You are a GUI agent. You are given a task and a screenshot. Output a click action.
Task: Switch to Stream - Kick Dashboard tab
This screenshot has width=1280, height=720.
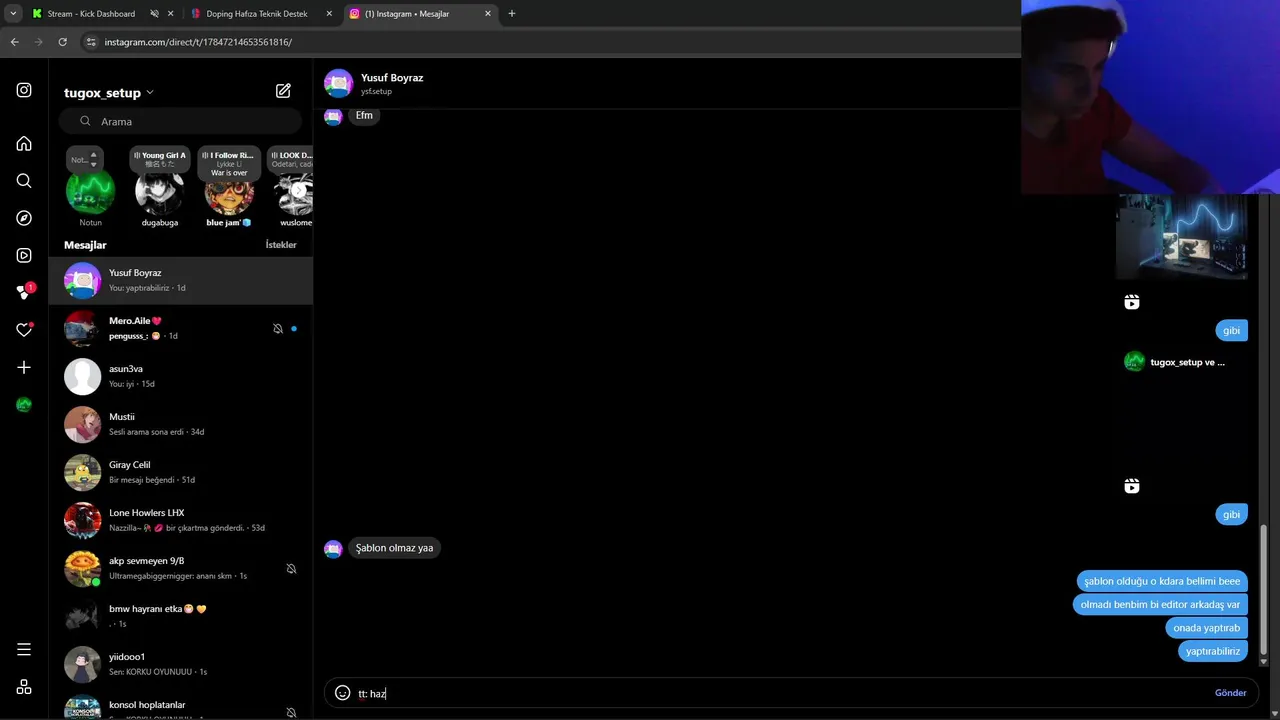(91, 14)
